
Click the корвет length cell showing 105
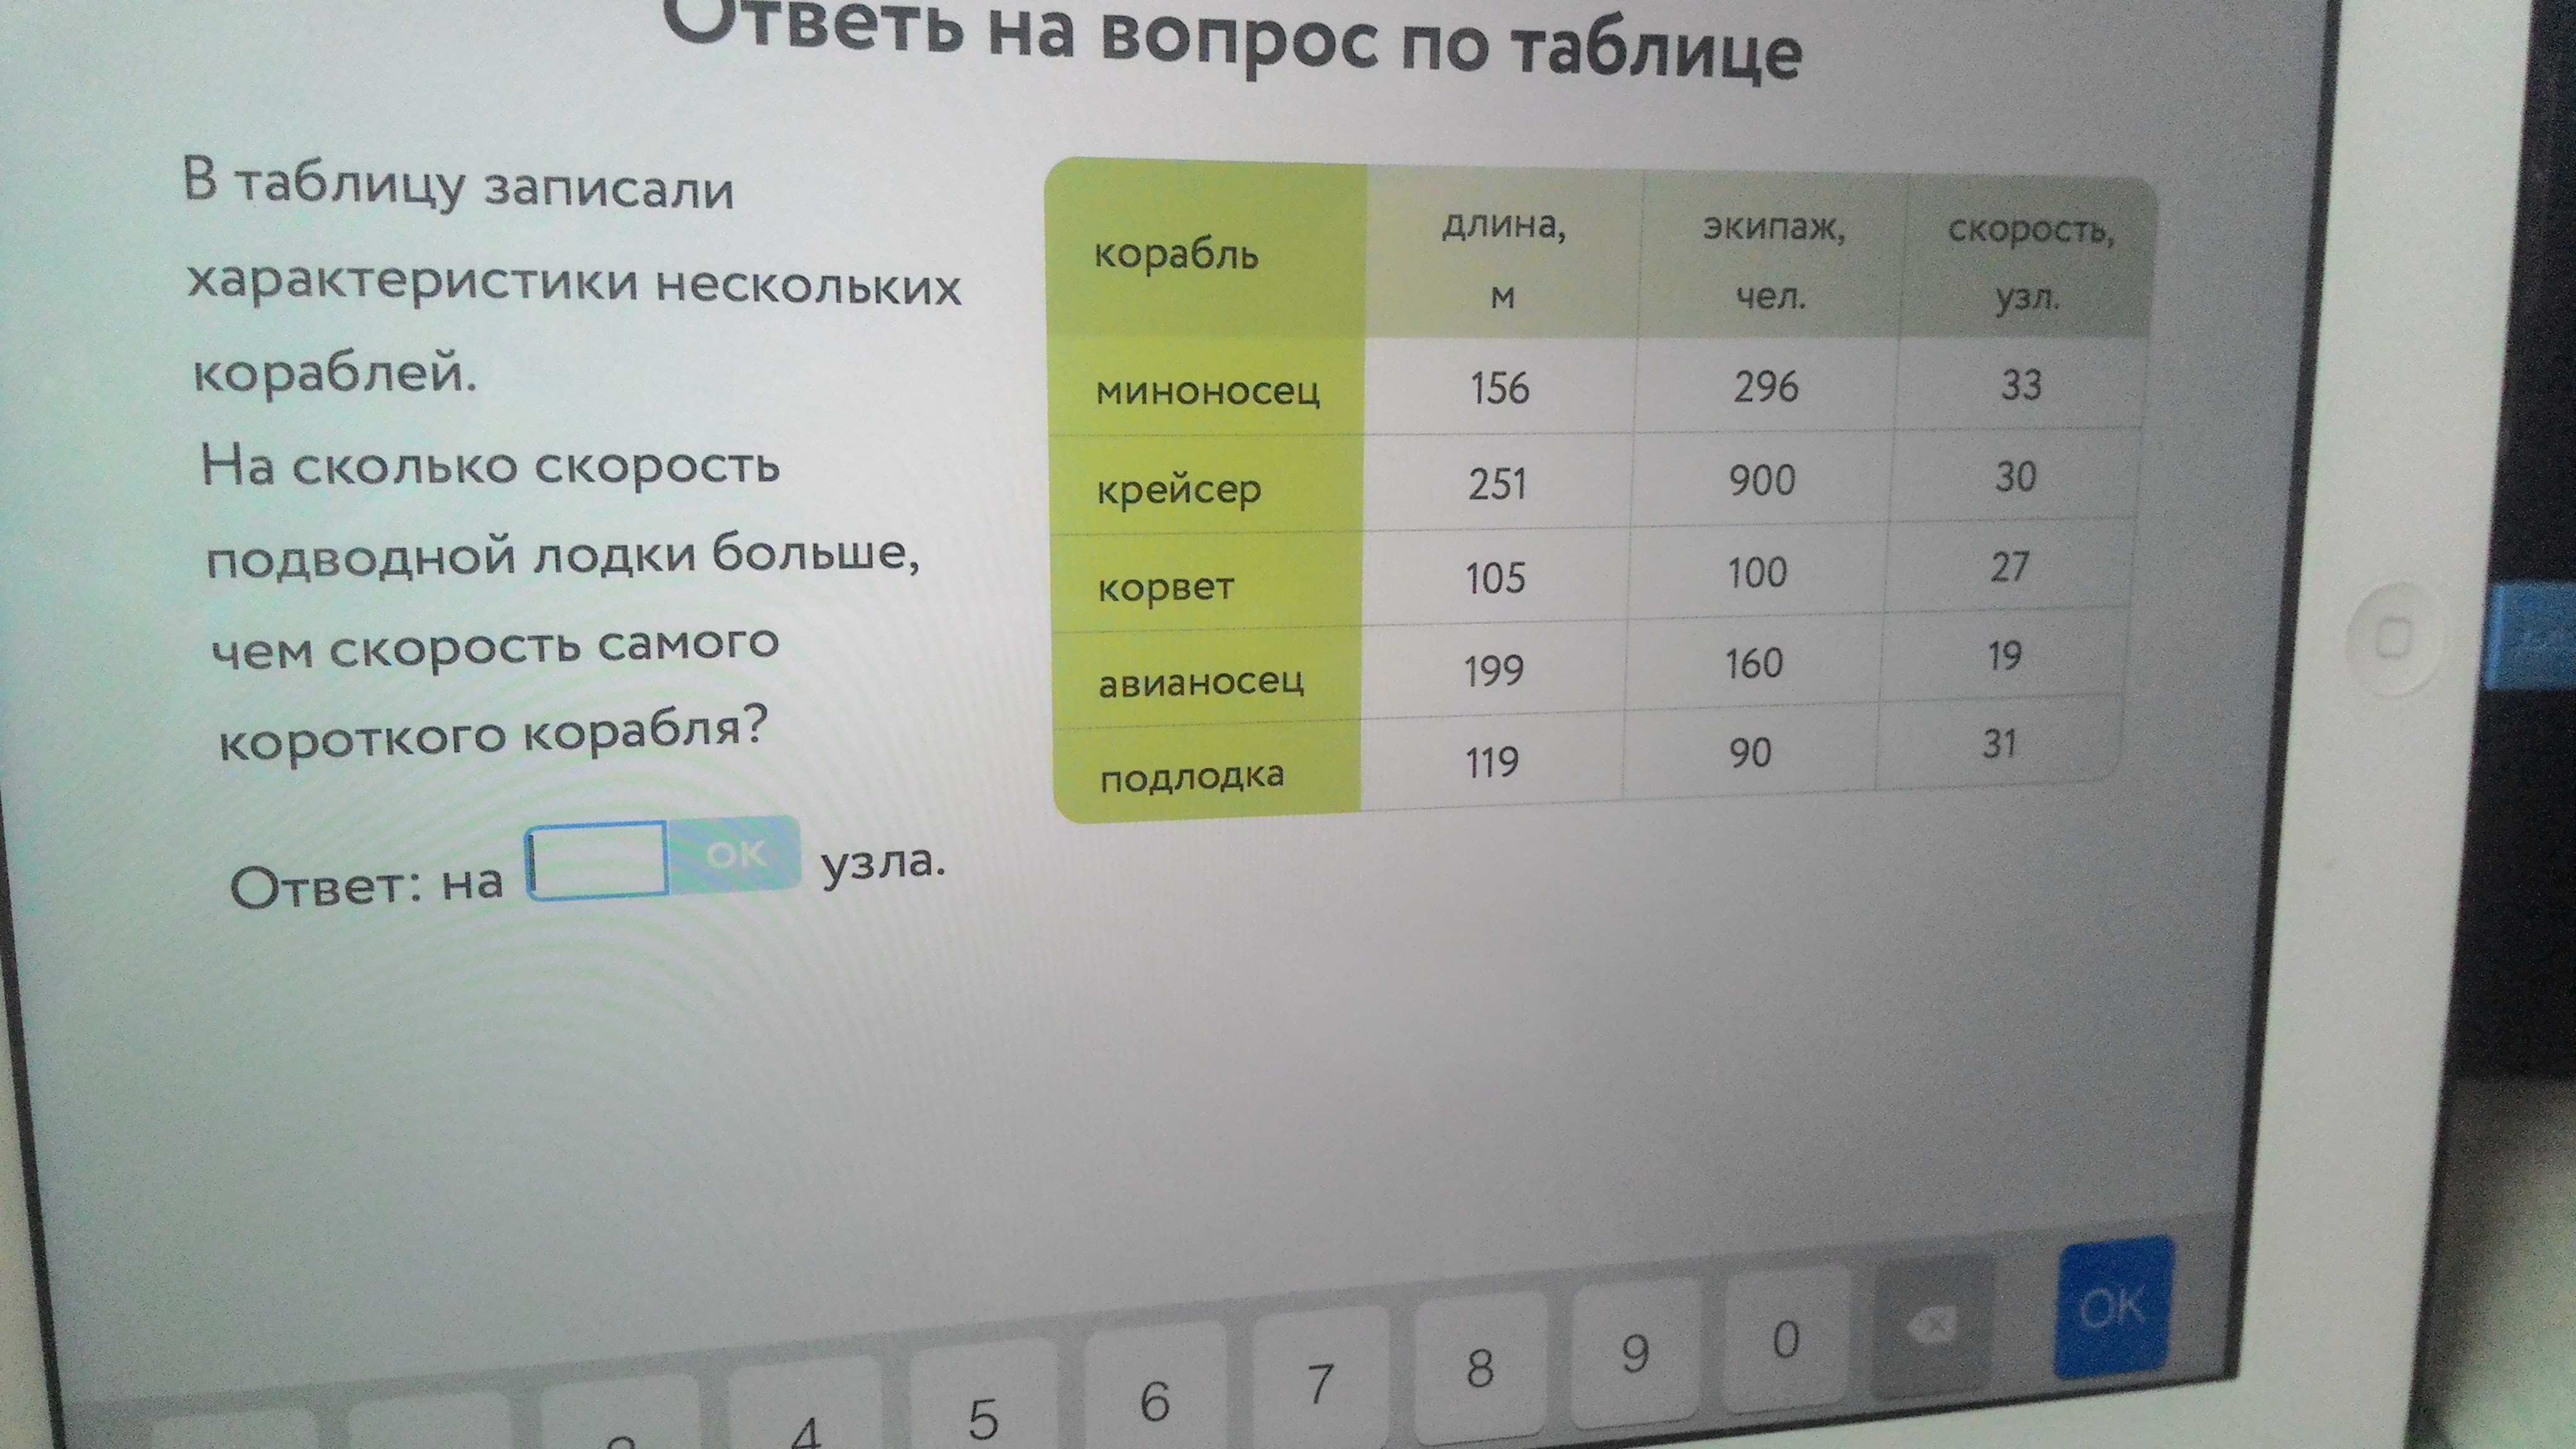tap(1495, 578)
